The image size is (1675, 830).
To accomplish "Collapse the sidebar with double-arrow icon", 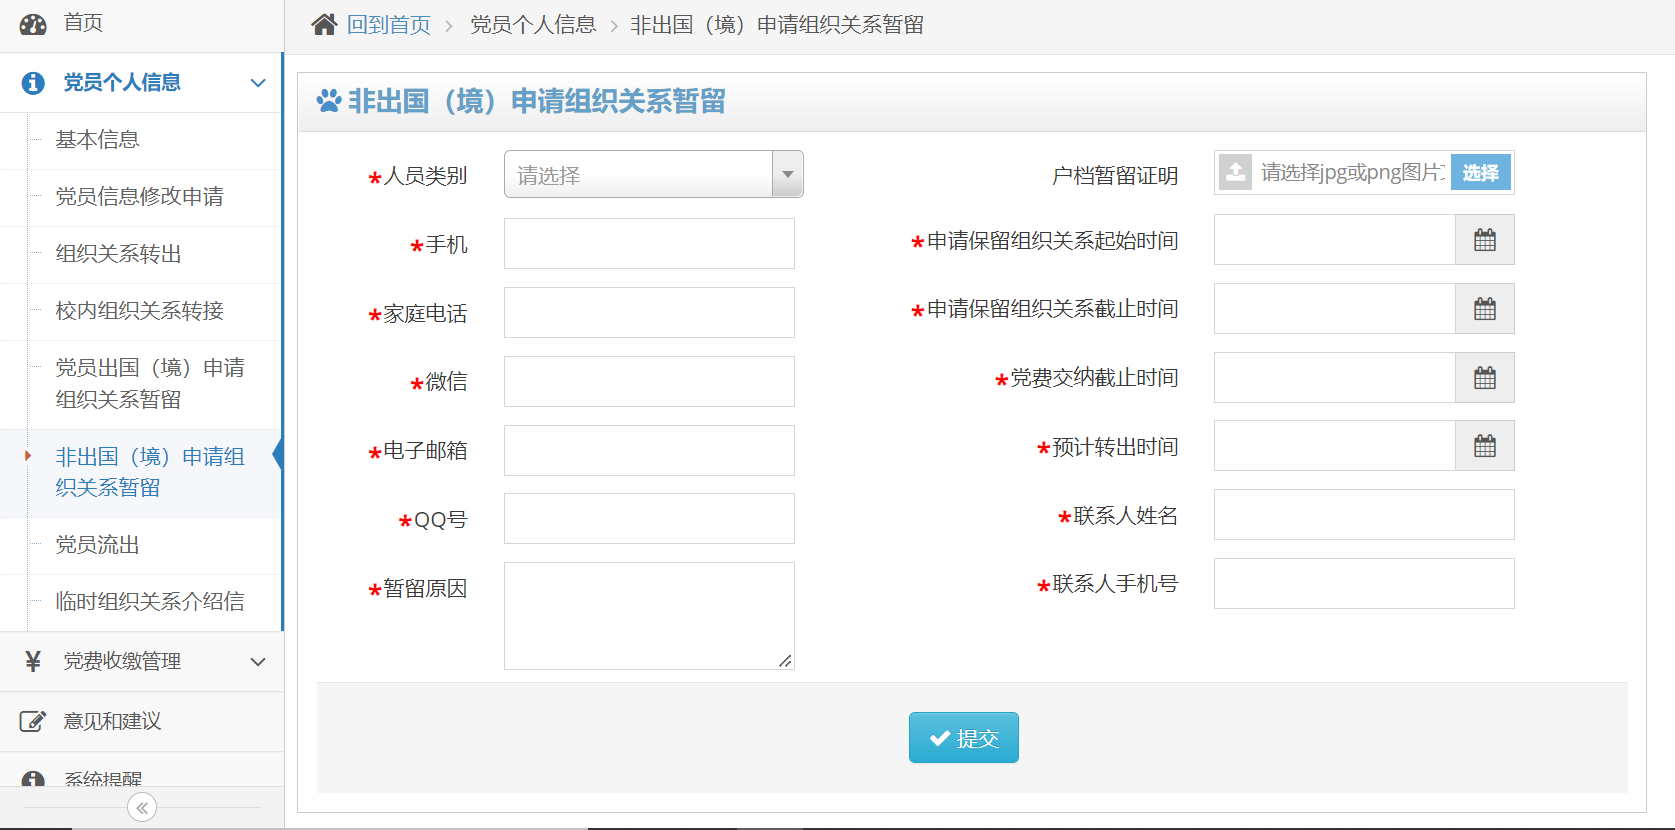I will coord(142,807).
